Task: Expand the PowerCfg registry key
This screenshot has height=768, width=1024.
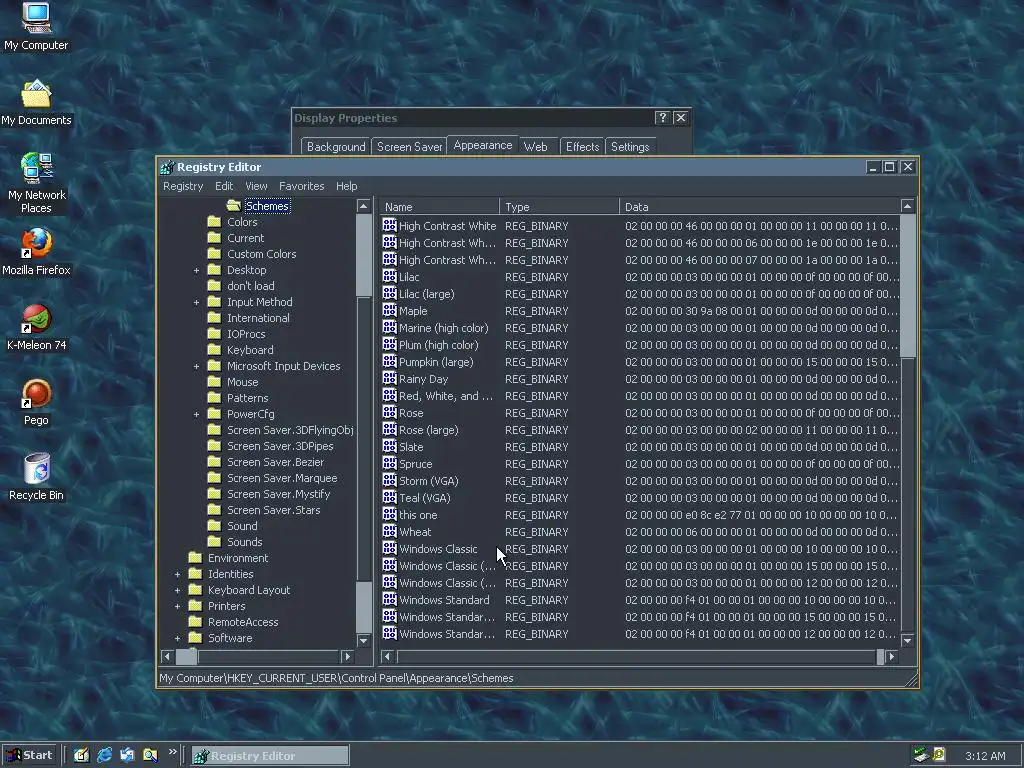Action: (x=197, y=414)
